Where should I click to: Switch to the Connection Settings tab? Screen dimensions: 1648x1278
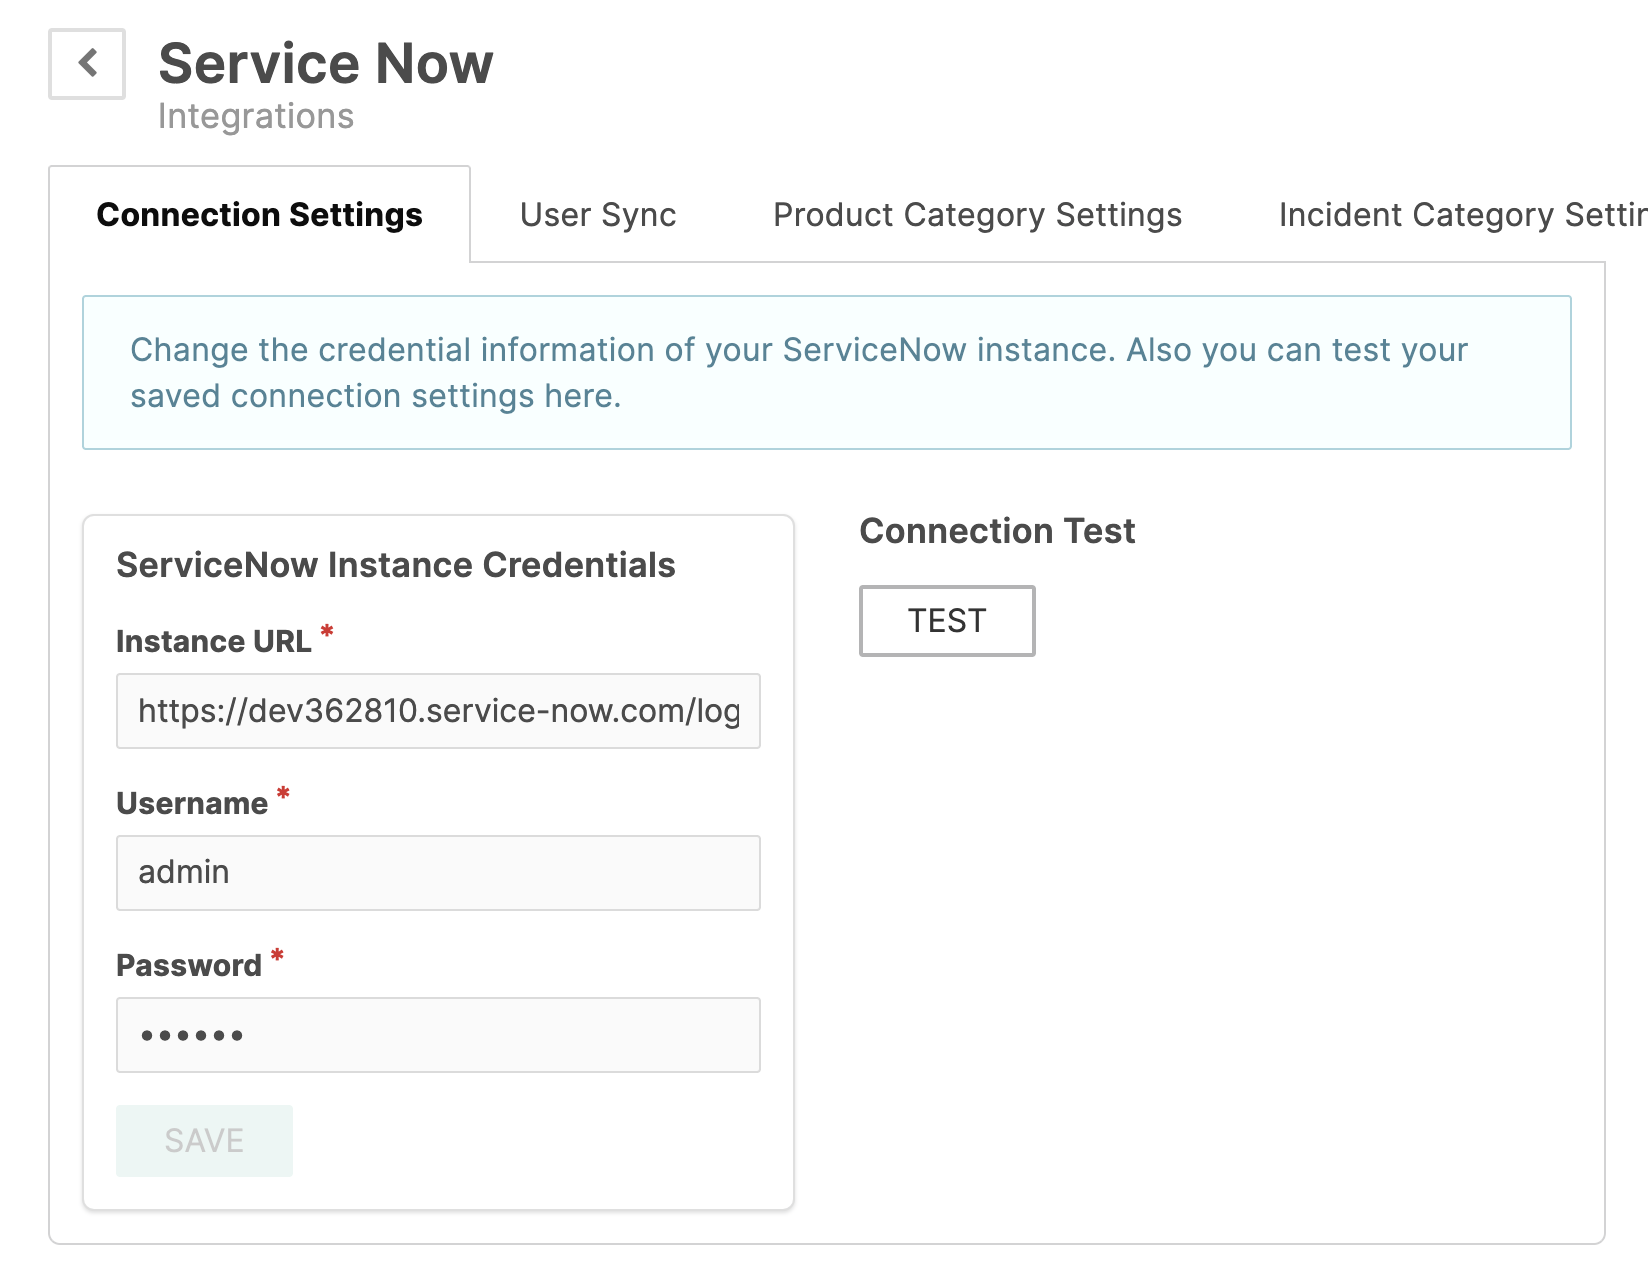259,214
